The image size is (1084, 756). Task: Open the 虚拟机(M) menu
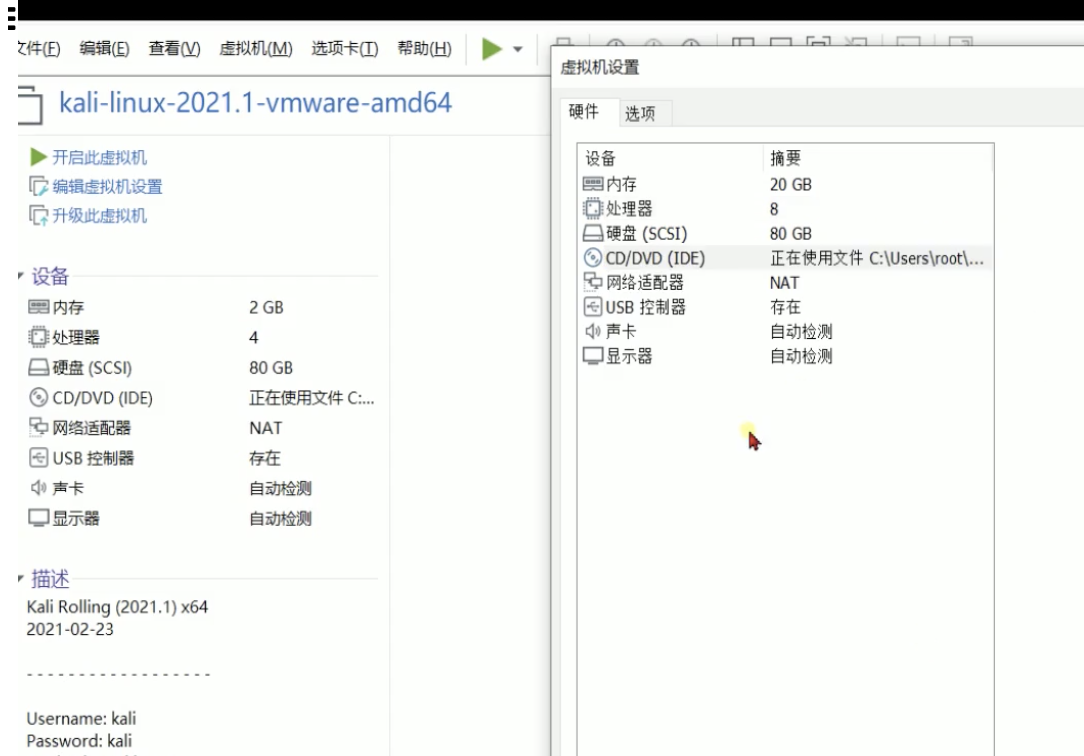(x=256, y=48)
